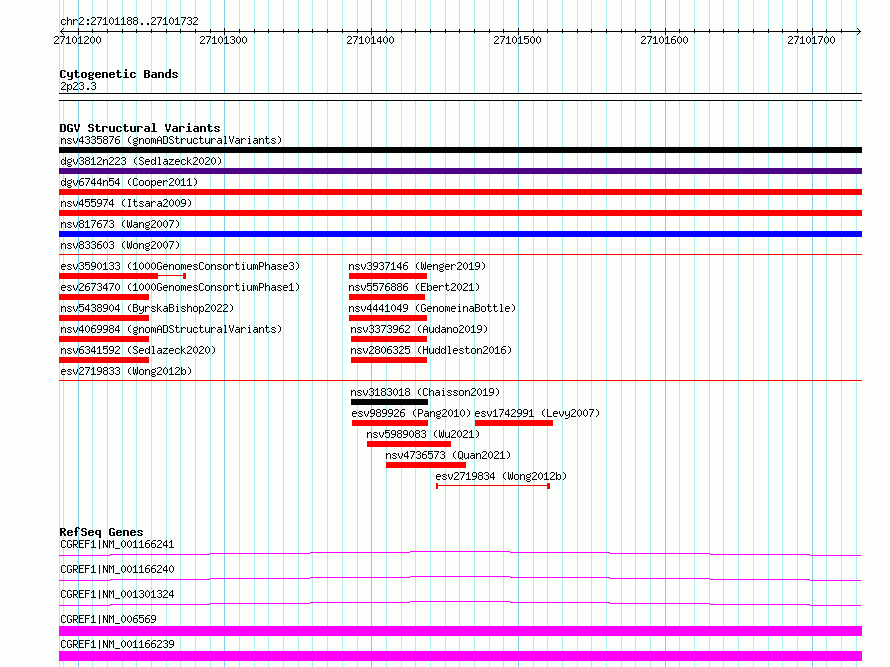Image resolution: width=890 pixels, height=667 pixels.
Task: Click the purple bar for dgv3812n223
Action: tap(460, 171)
